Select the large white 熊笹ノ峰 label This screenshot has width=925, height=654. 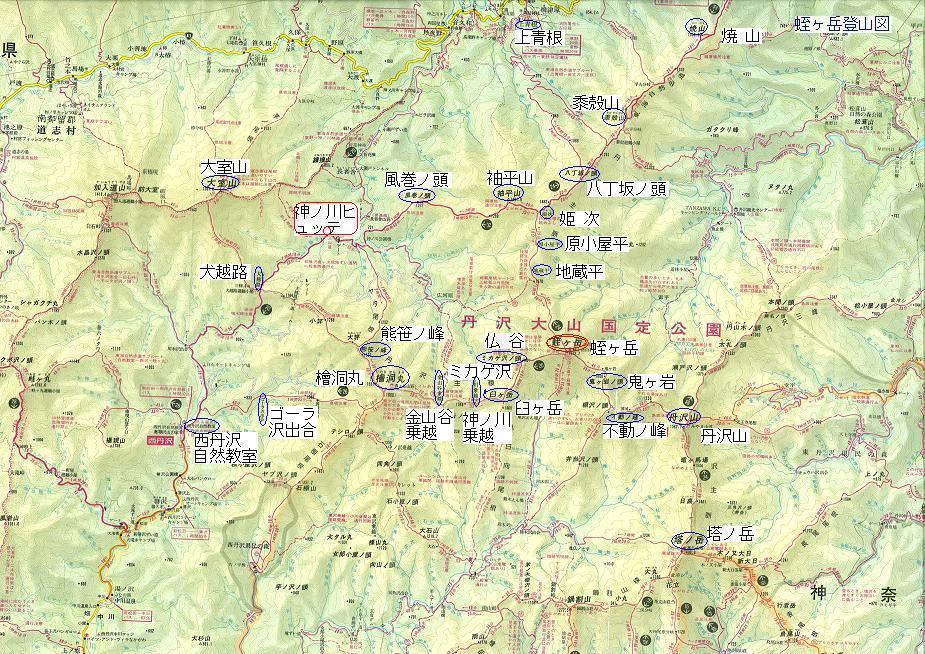click(412, 334)
